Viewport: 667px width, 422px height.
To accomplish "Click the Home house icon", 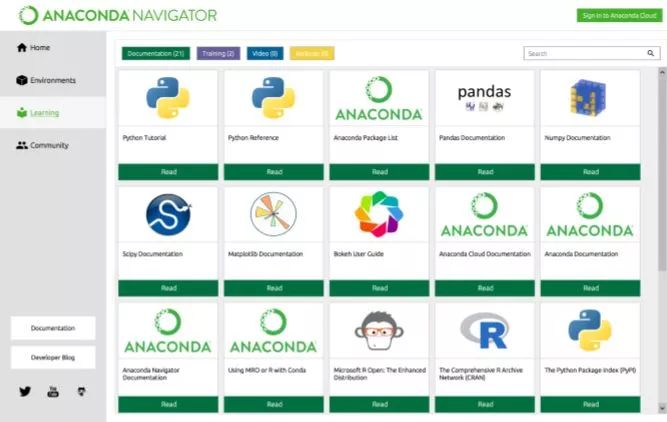I will 22,47.
